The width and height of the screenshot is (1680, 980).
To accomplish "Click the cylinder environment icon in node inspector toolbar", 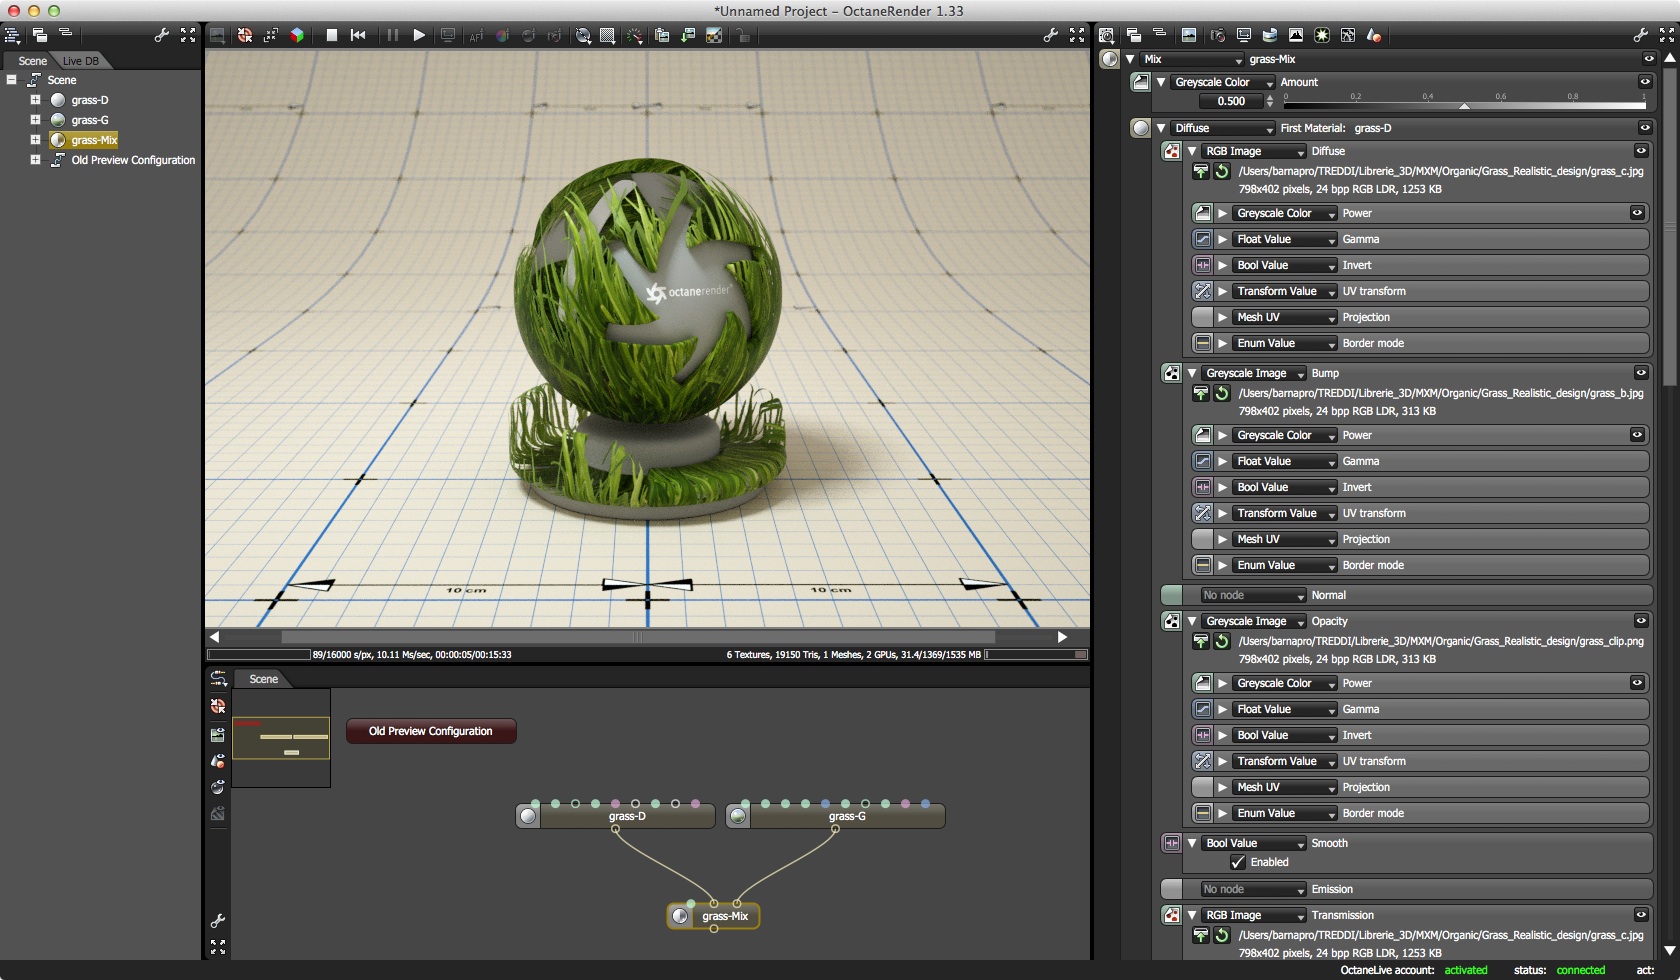I will tap(1270, 35).
